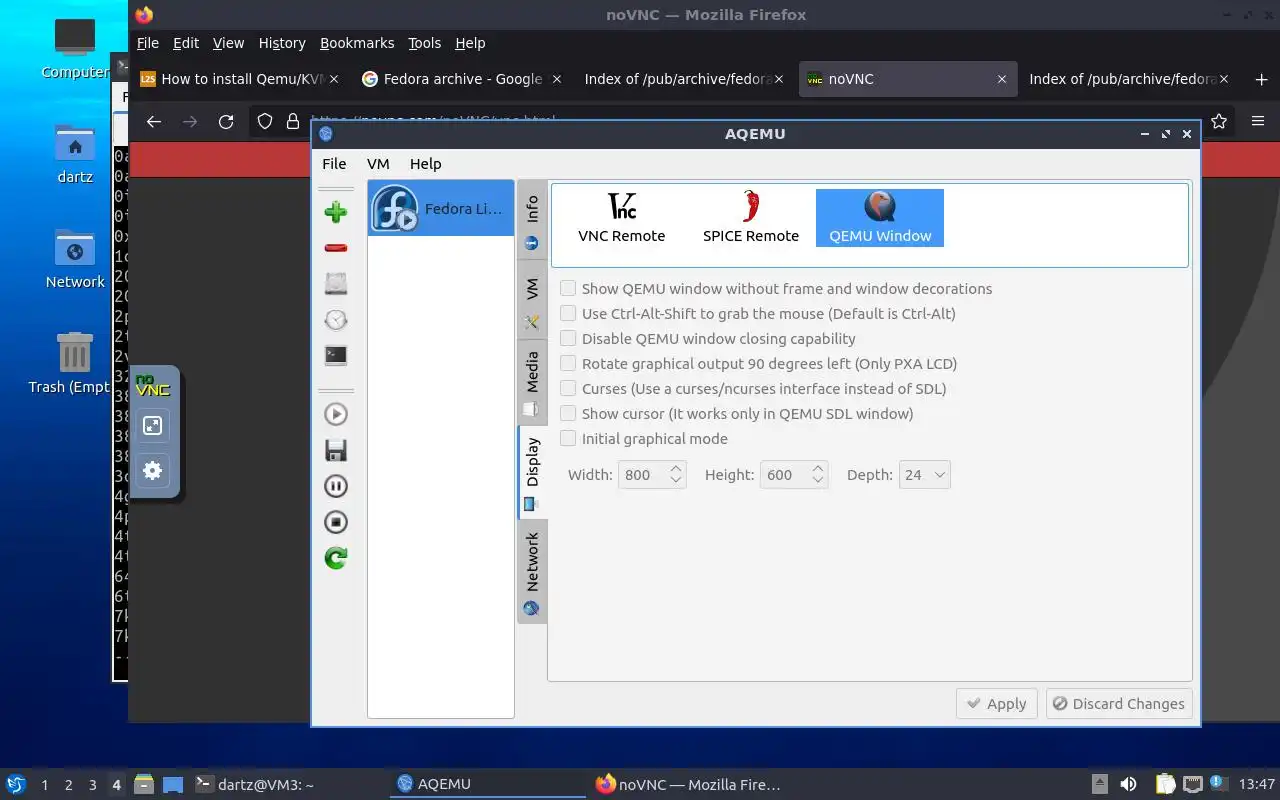Toggle Curses interface checkbox
This screenshot has width=1280, height=800.
[x=568, y=388]
